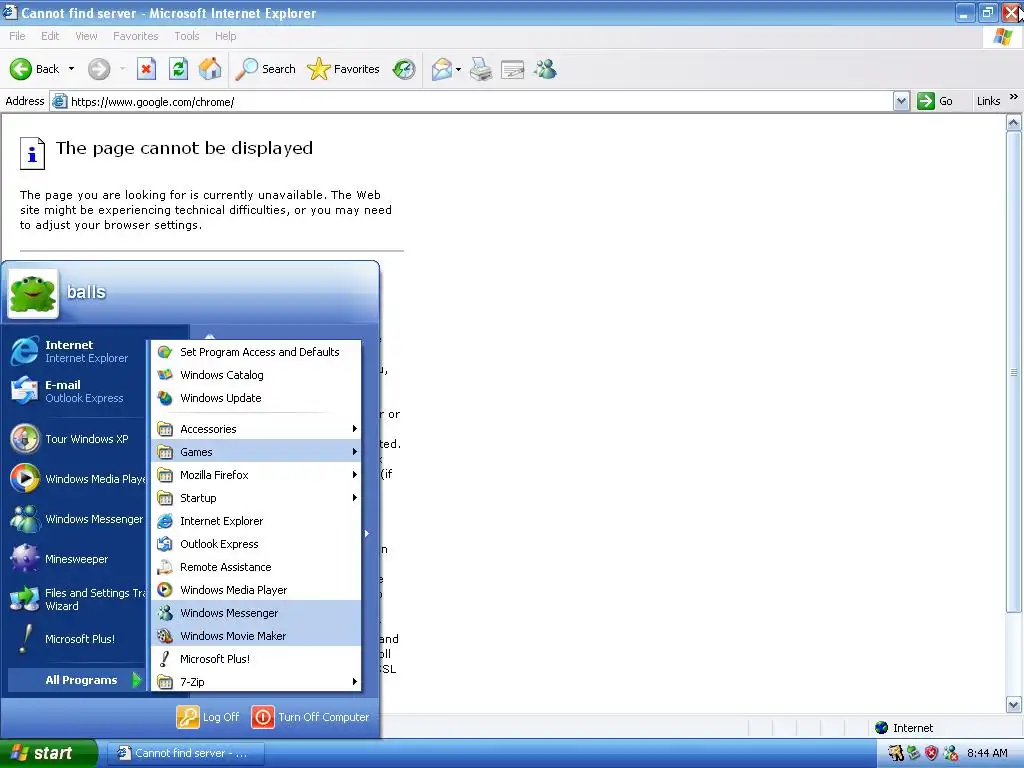
Task: Click the Messenger icon in IE toolbar
Action: click(x=545, y=69)
